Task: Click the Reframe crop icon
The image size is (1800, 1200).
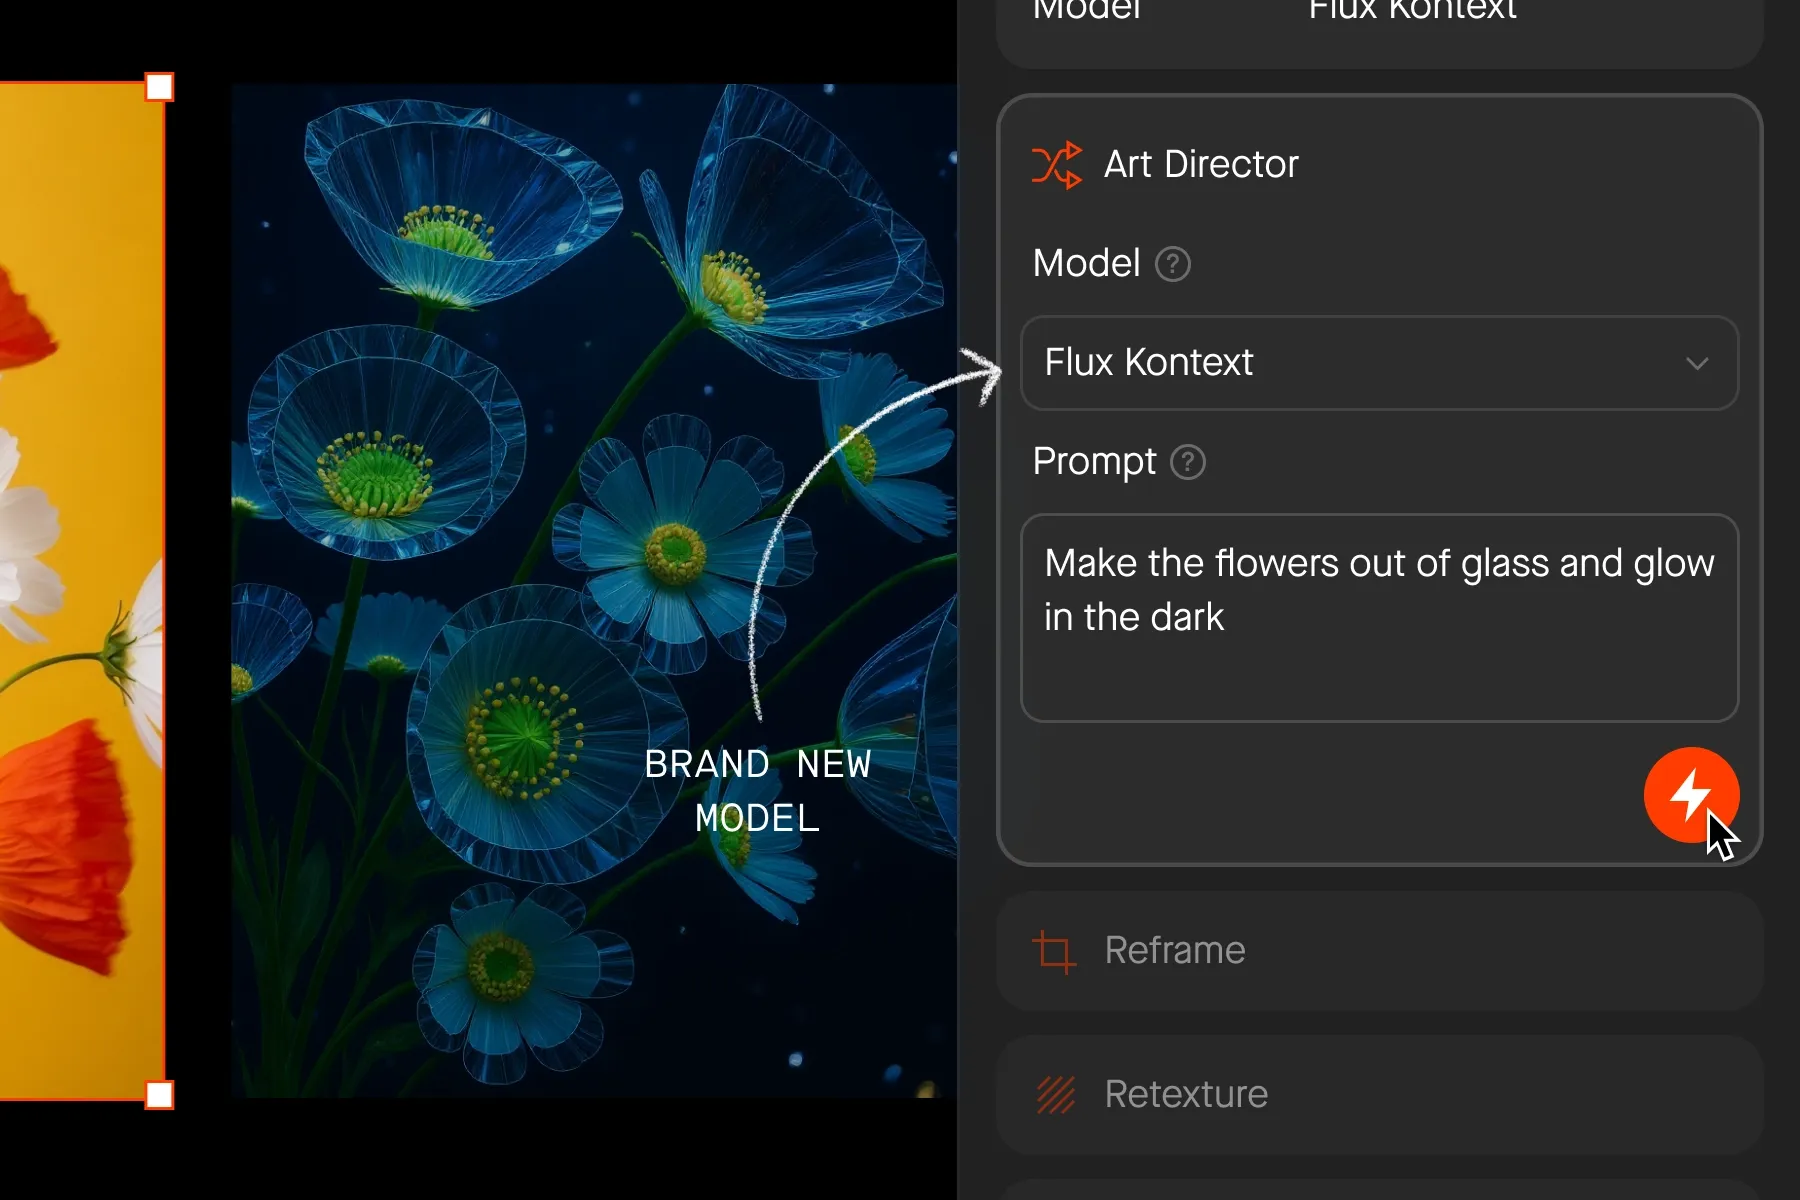Action: [x=1054, y=951]
